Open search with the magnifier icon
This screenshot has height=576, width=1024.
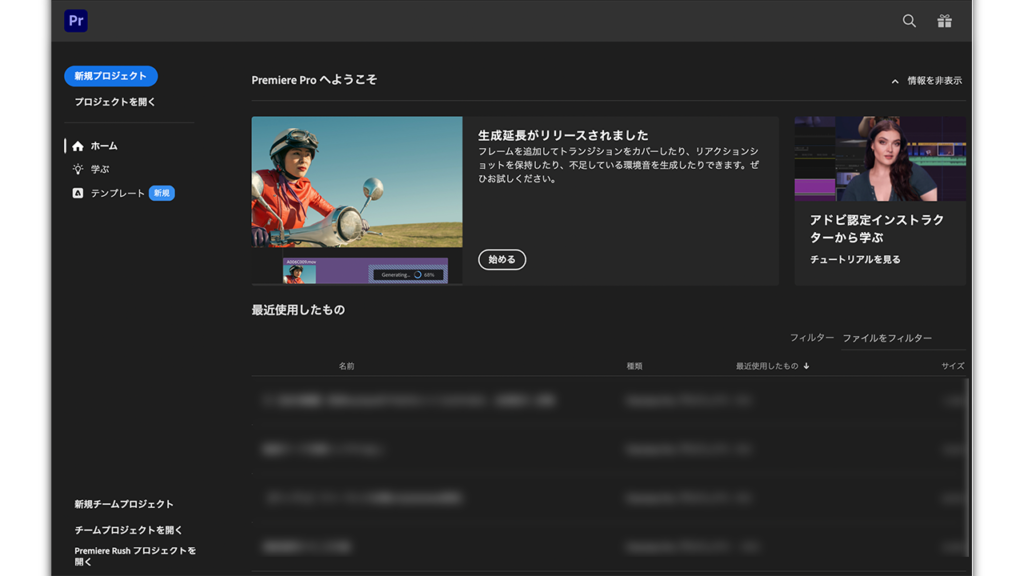click(909, 21)
